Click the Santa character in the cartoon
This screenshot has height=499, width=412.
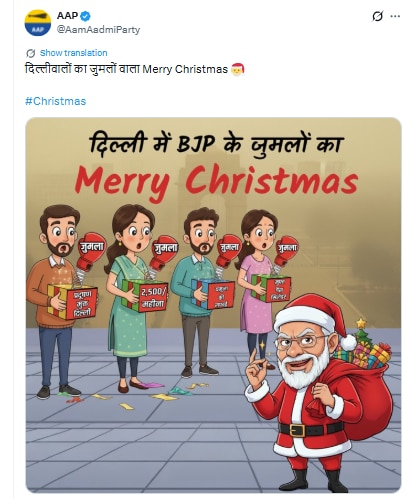[308, 390]
